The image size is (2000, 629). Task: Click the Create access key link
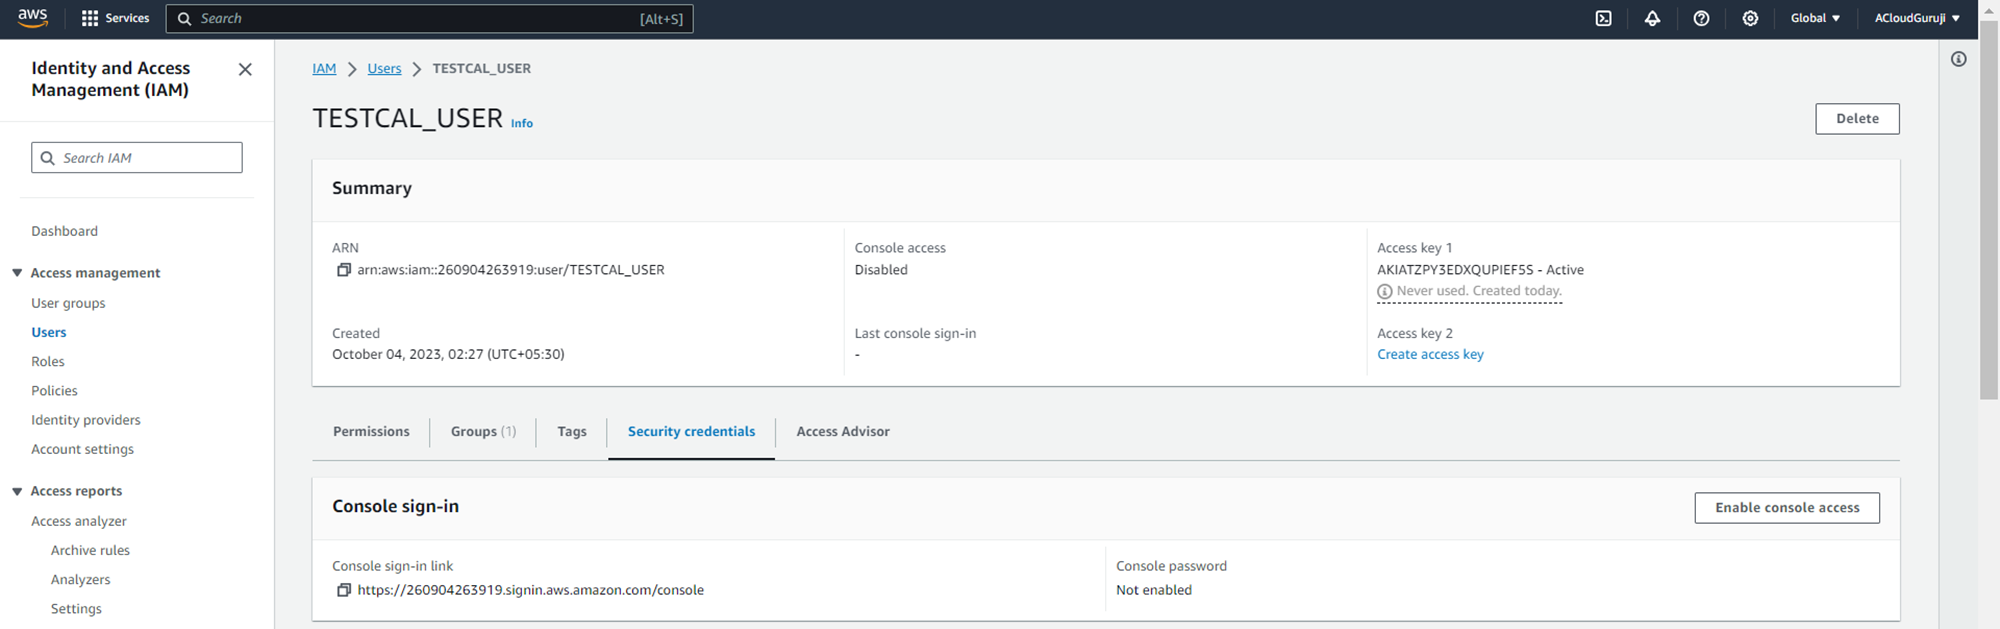pyautogui.click(x=1430, y=355)
